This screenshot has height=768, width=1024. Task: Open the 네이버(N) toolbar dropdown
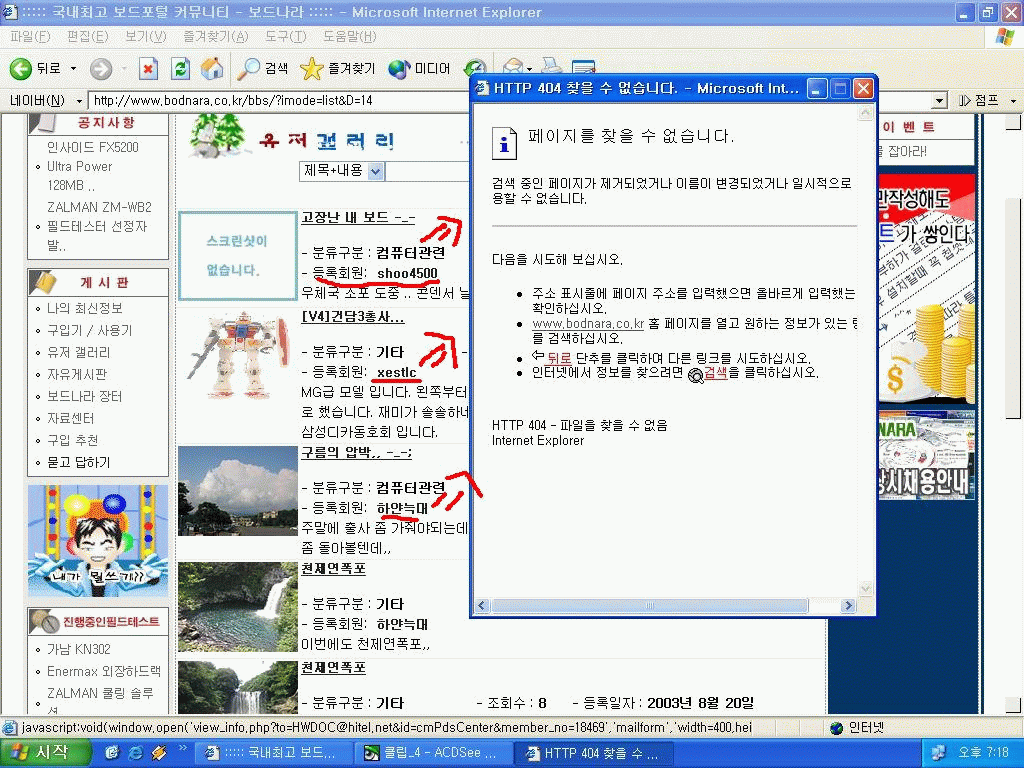coord(80,101)
